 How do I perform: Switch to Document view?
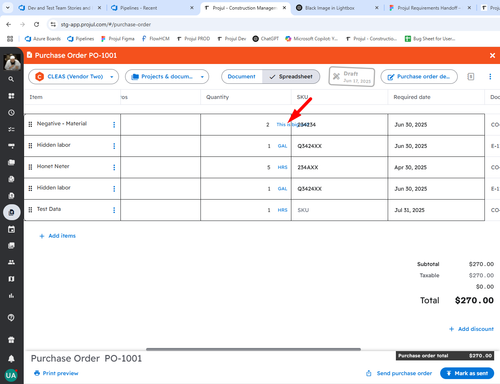(242, 77)
